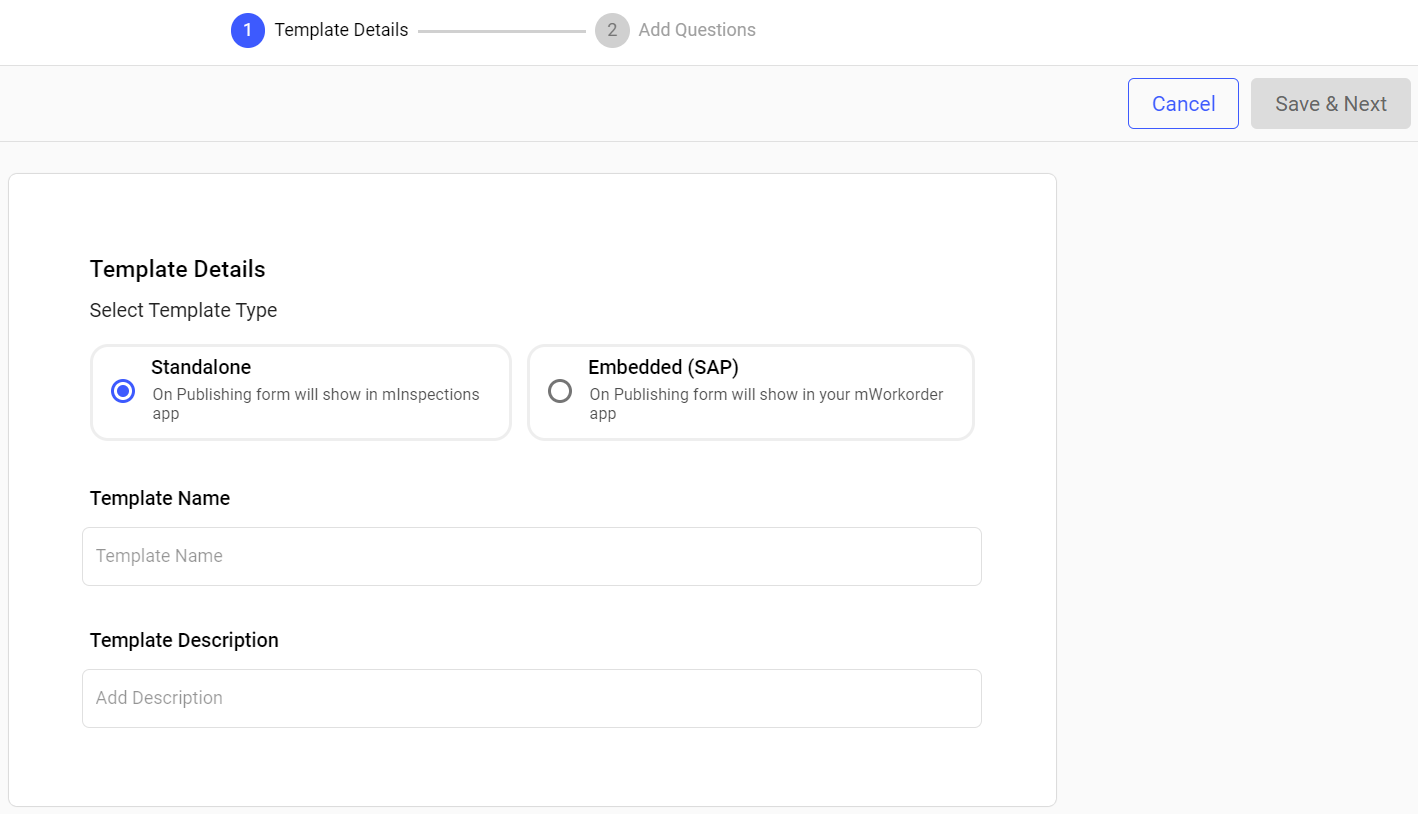The image size is (1418, 814).
Task: Click the mWorkorder app description text
Action: (x=766, y=404)
